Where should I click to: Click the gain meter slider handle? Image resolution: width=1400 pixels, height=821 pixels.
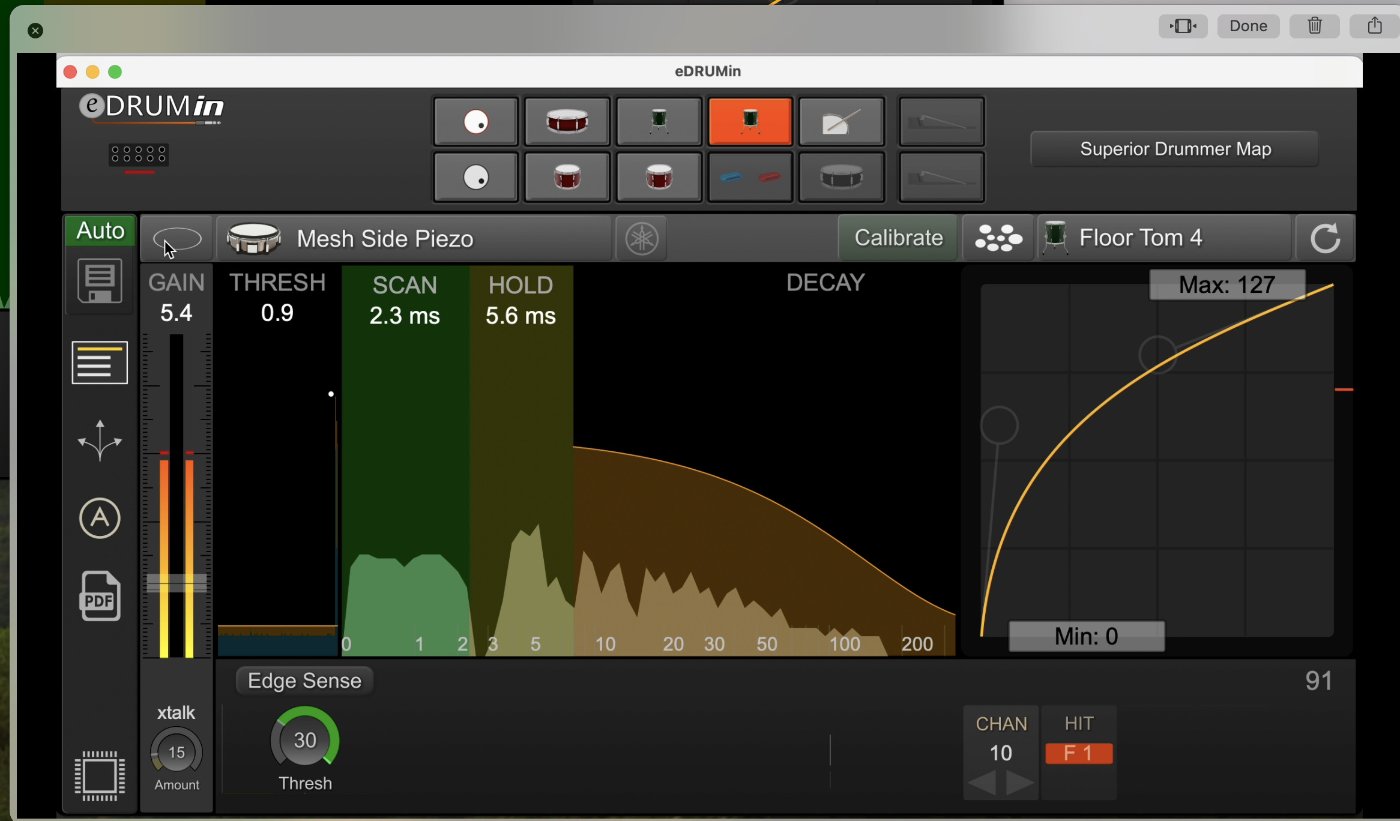pyautogui.click(x=177, y=583)
